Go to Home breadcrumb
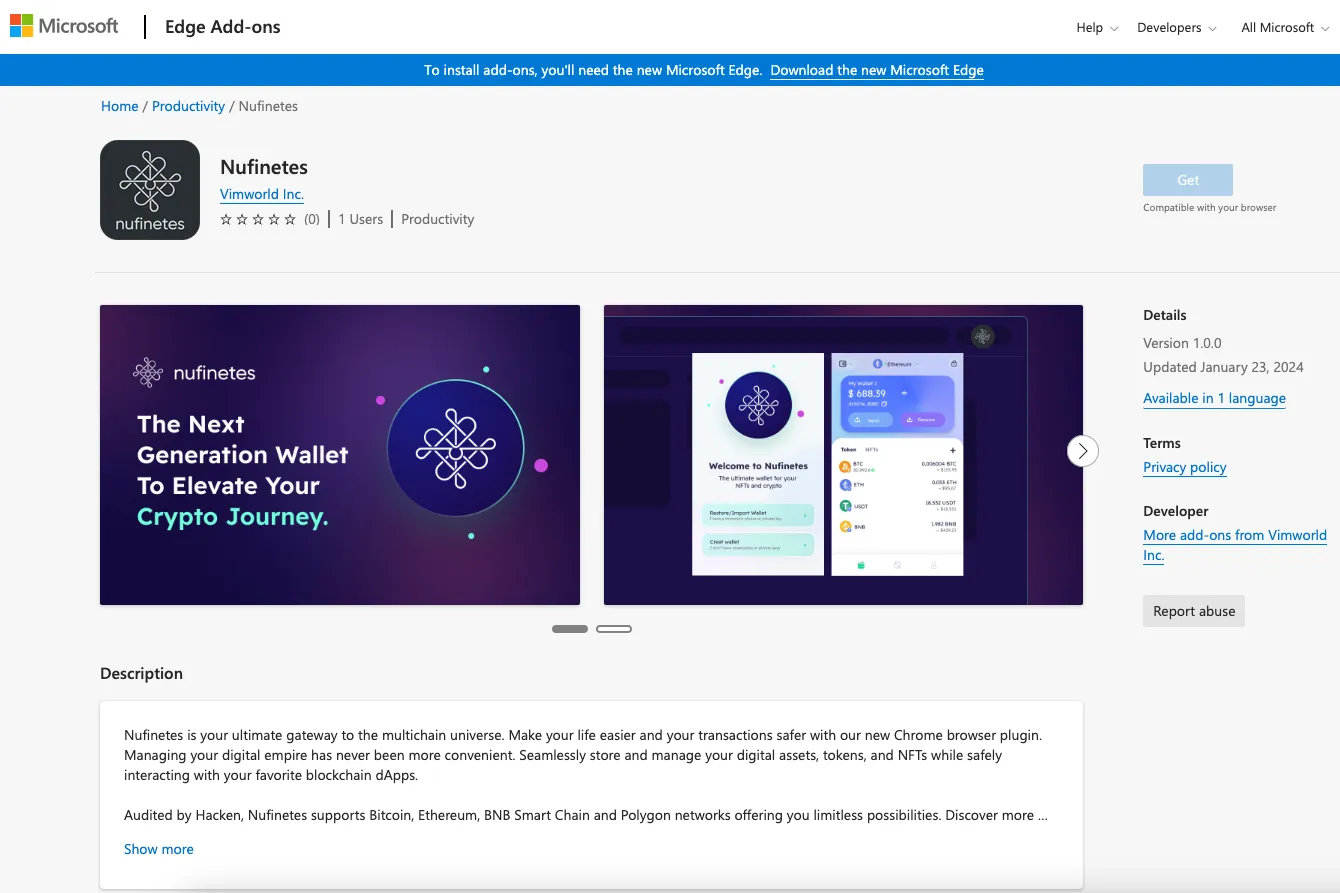 coord(120,106)
